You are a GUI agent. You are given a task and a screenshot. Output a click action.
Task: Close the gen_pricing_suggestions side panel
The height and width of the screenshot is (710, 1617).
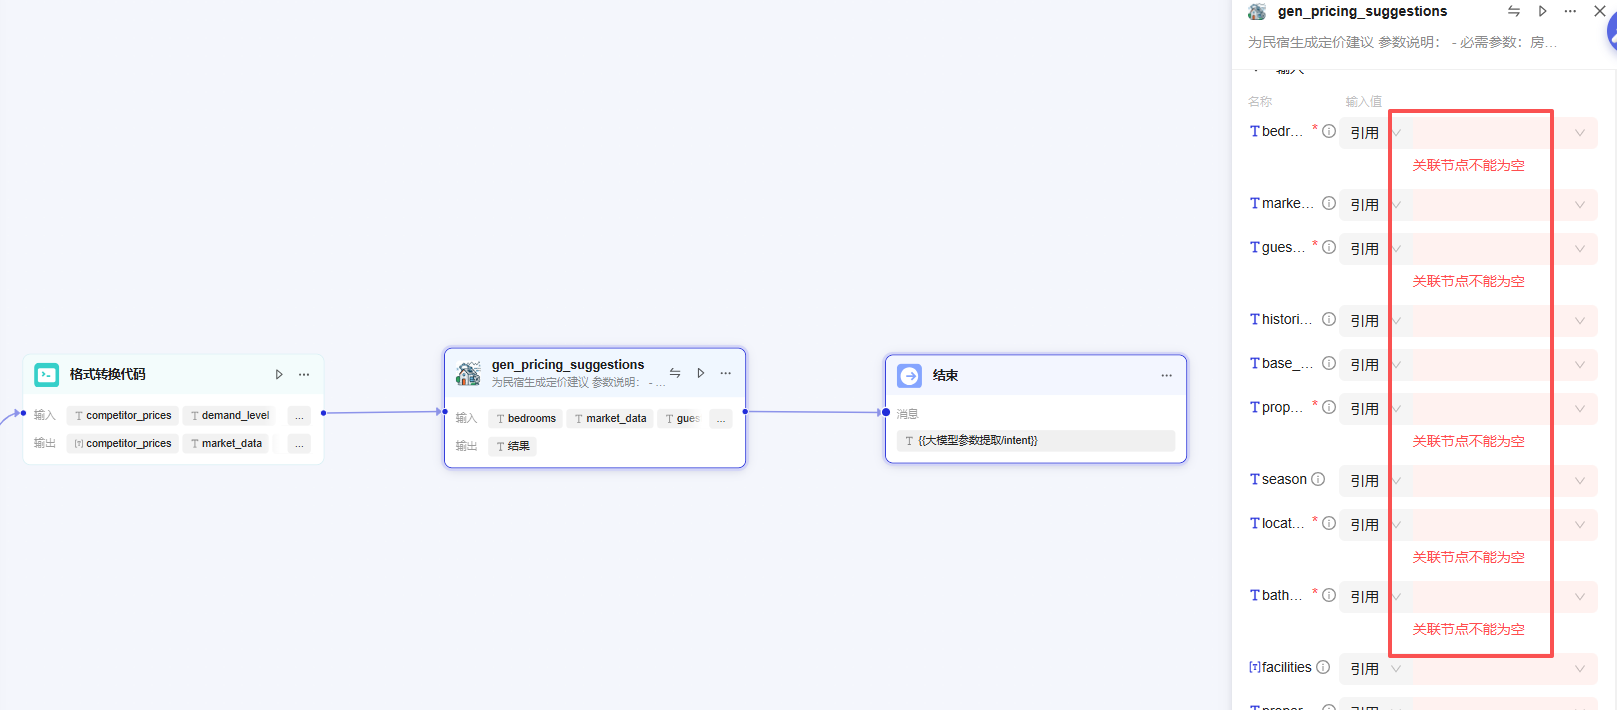coord(1599,11)
